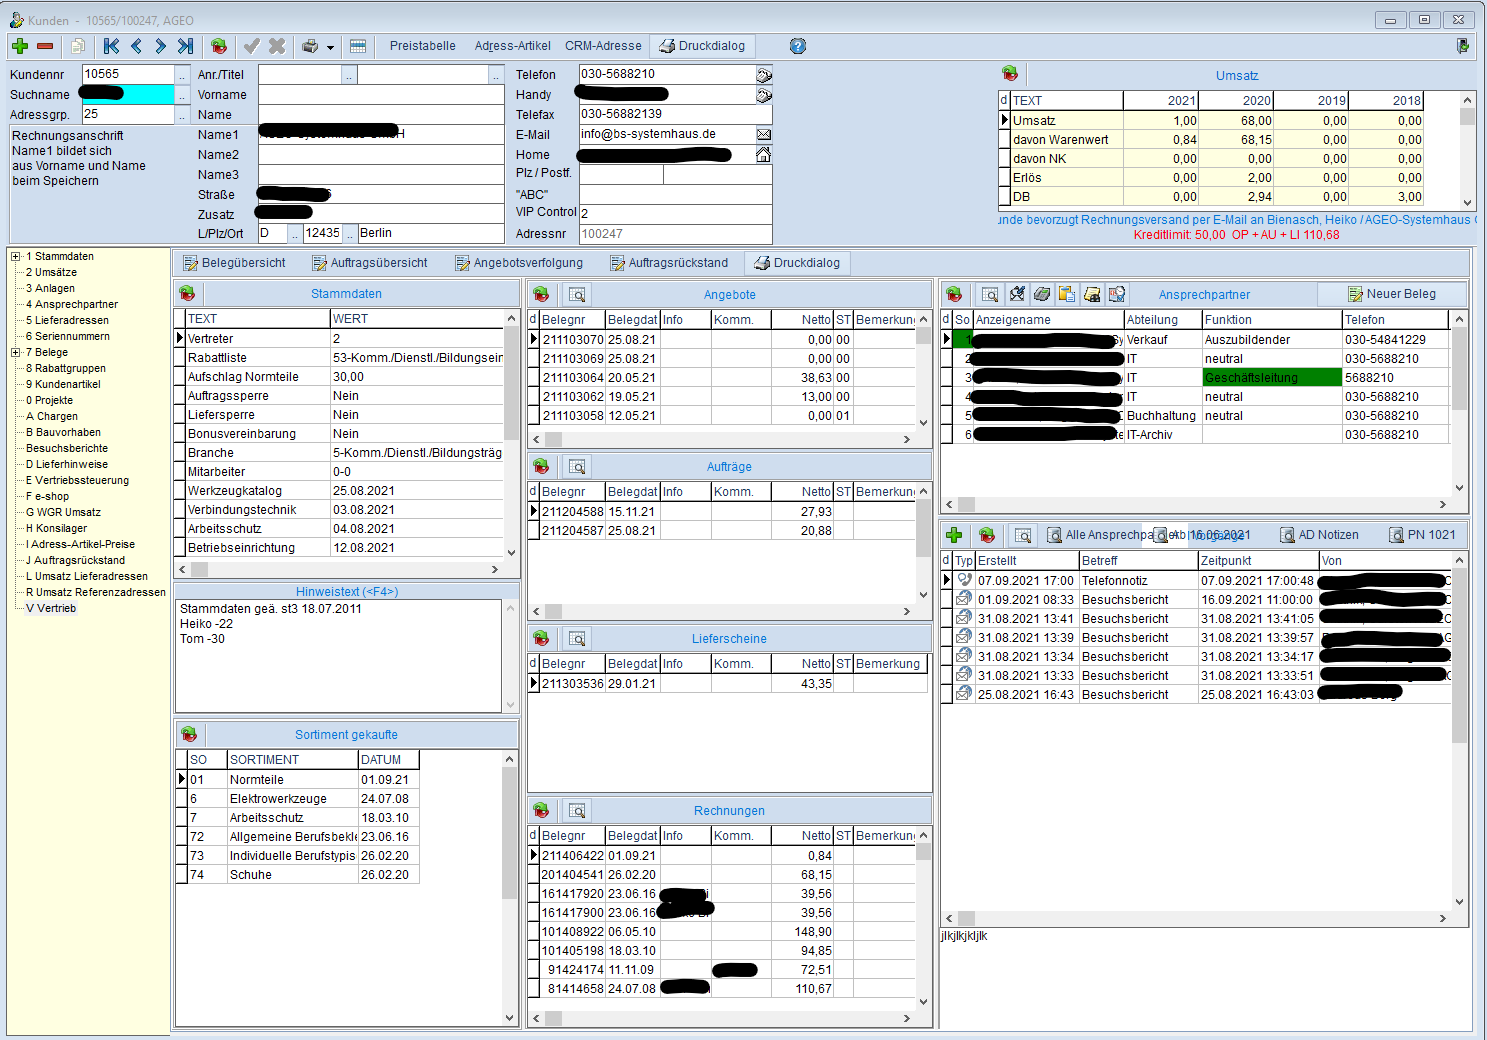The height and width of the screenshot is (1040, 1487).
Task: Click the house icon beside the Home field
Action: (x=763, y=154)
